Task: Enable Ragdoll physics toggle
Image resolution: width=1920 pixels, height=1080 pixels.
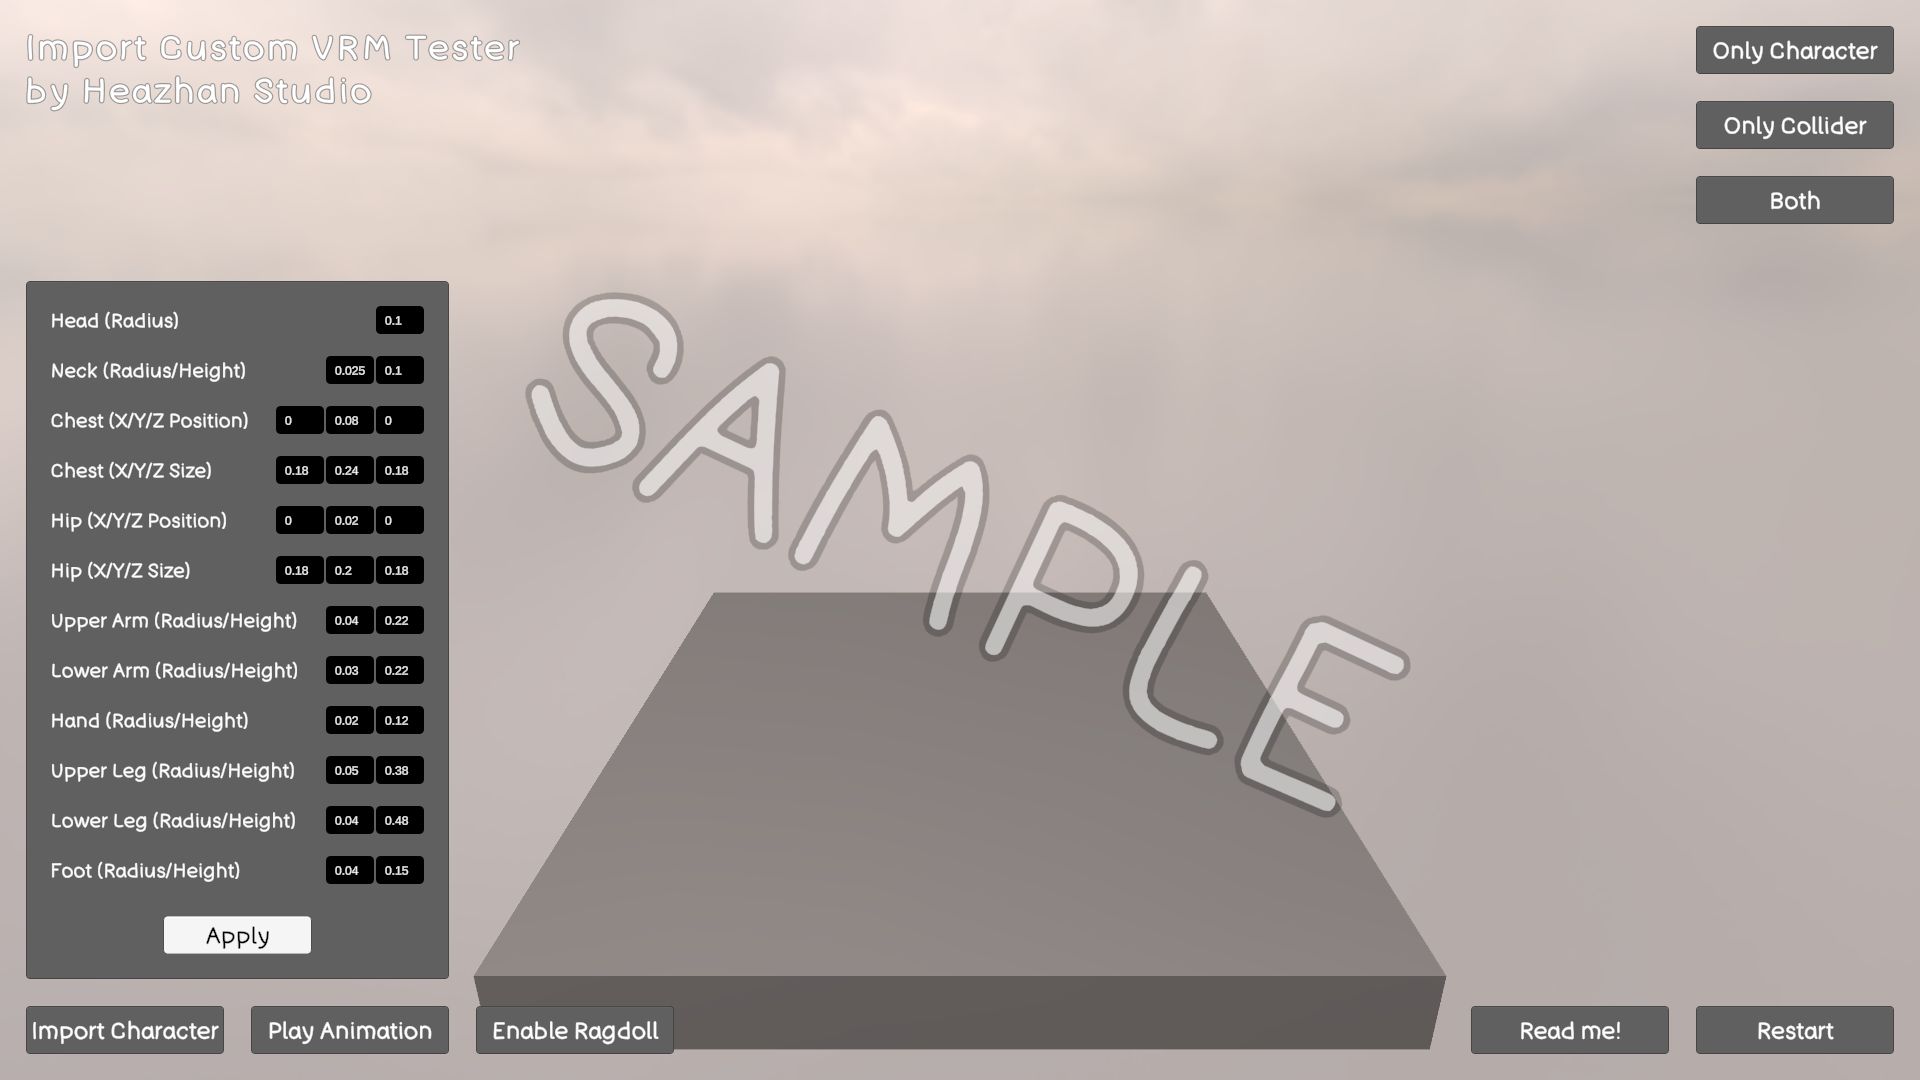Action: point(575,1030)
